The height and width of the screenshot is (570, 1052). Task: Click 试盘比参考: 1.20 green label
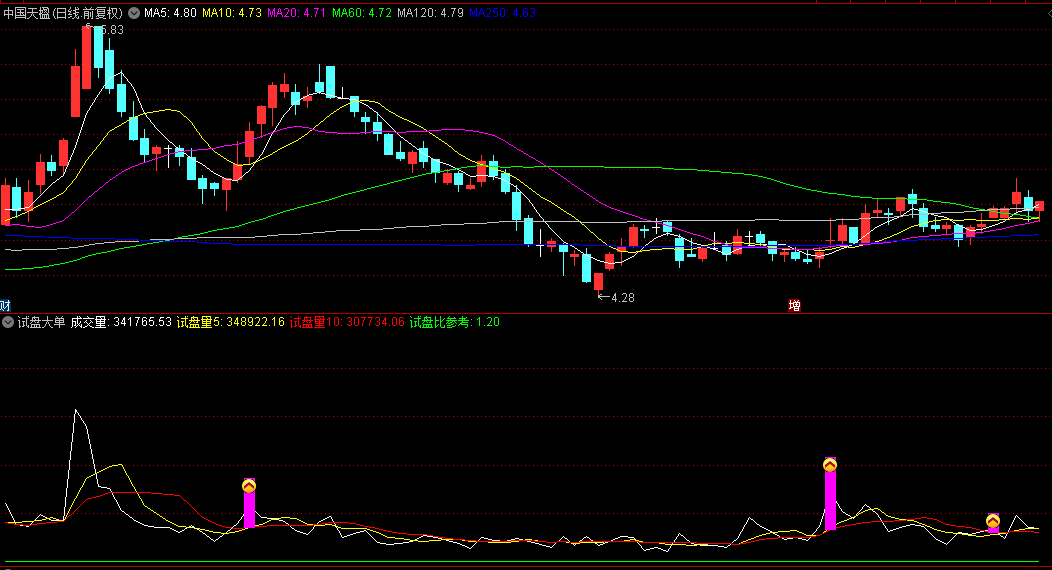(455, 323)
